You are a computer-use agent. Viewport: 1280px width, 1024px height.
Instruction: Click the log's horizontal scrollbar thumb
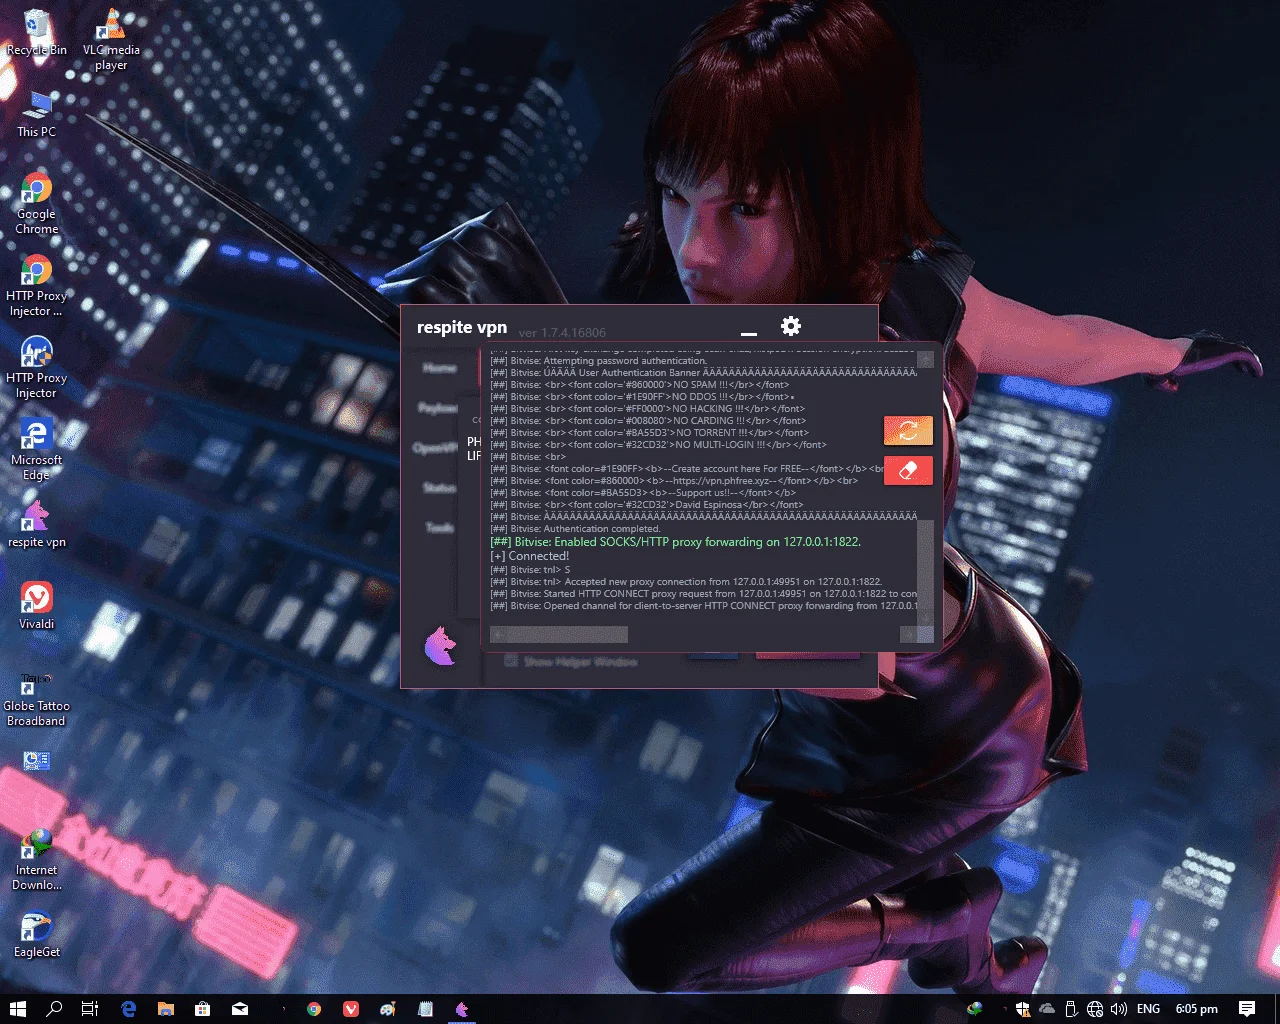567,634
